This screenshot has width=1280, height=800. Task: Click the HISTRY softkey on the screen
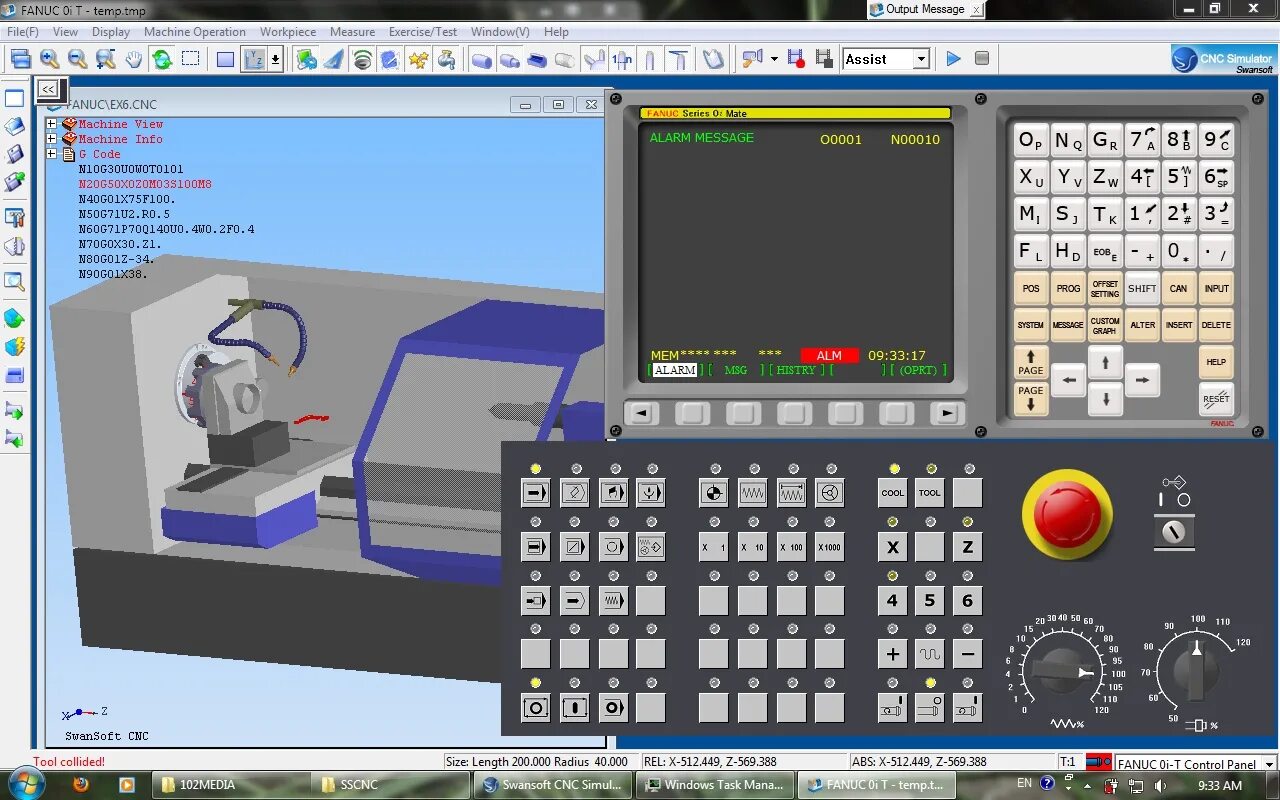click(x=796, y=370)
